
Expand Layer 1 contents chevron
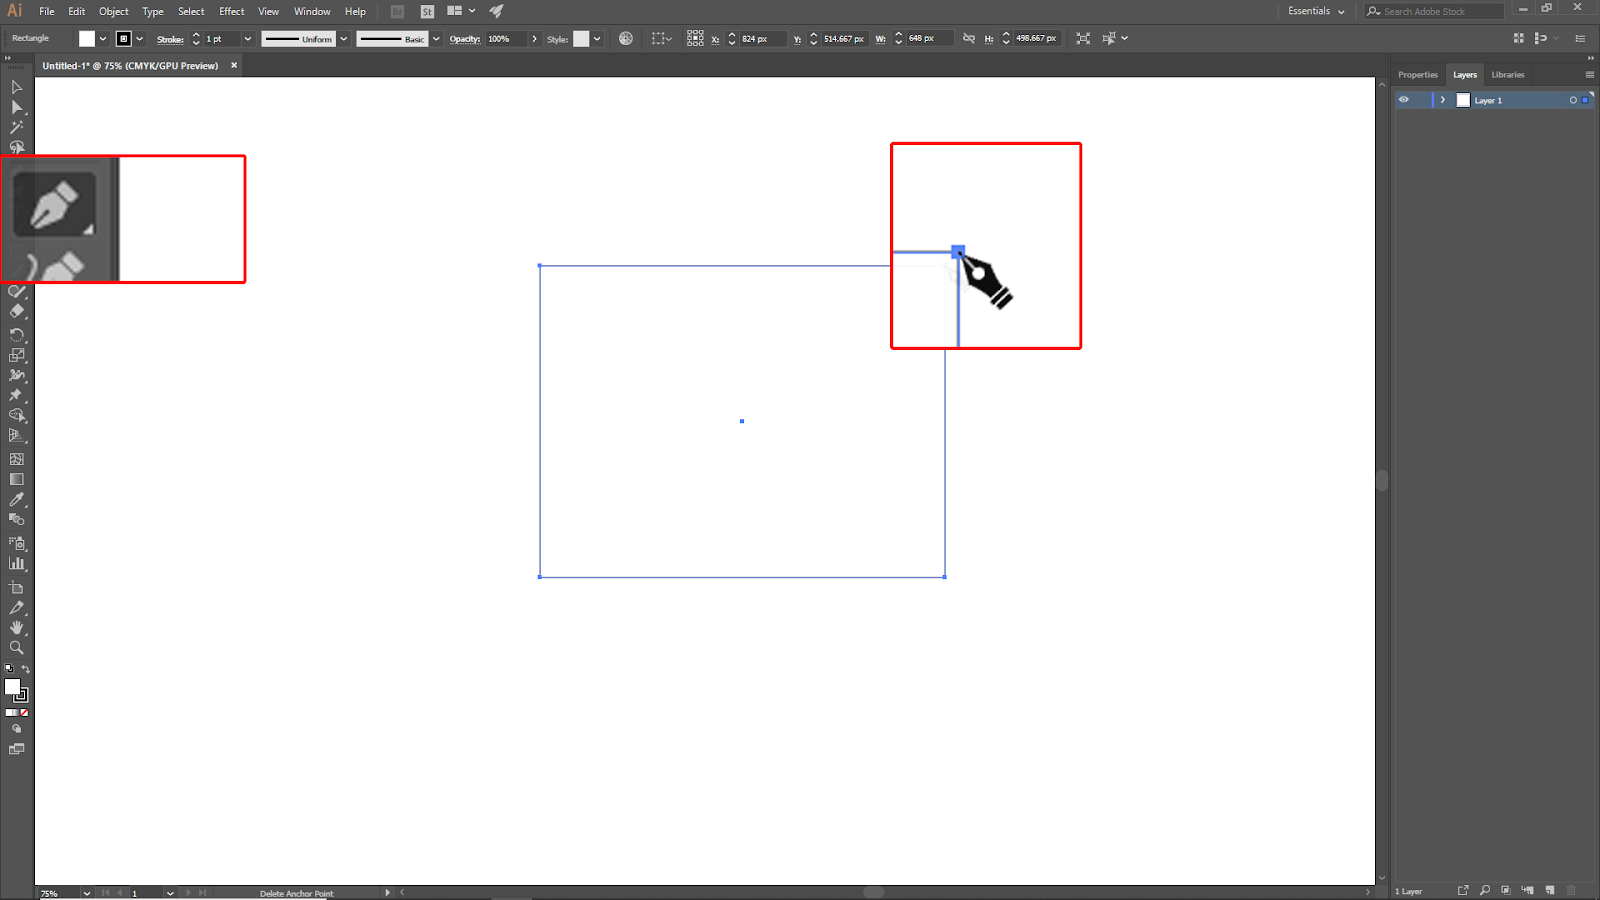(x=1443, y=100)
